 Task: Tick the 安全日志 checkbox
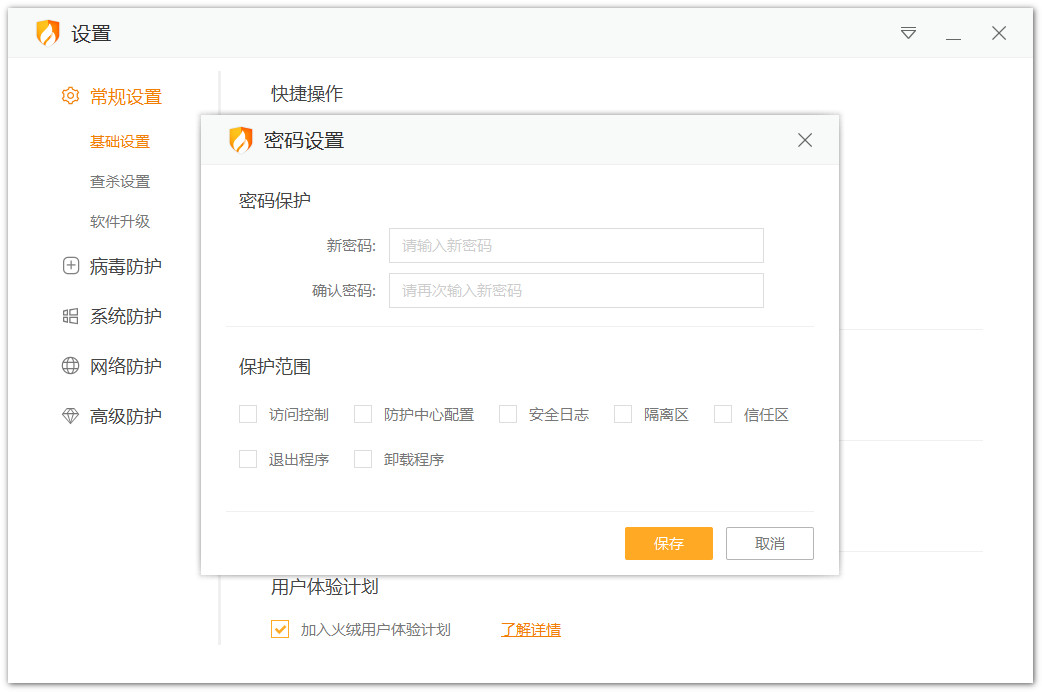(x=508, y=414)
